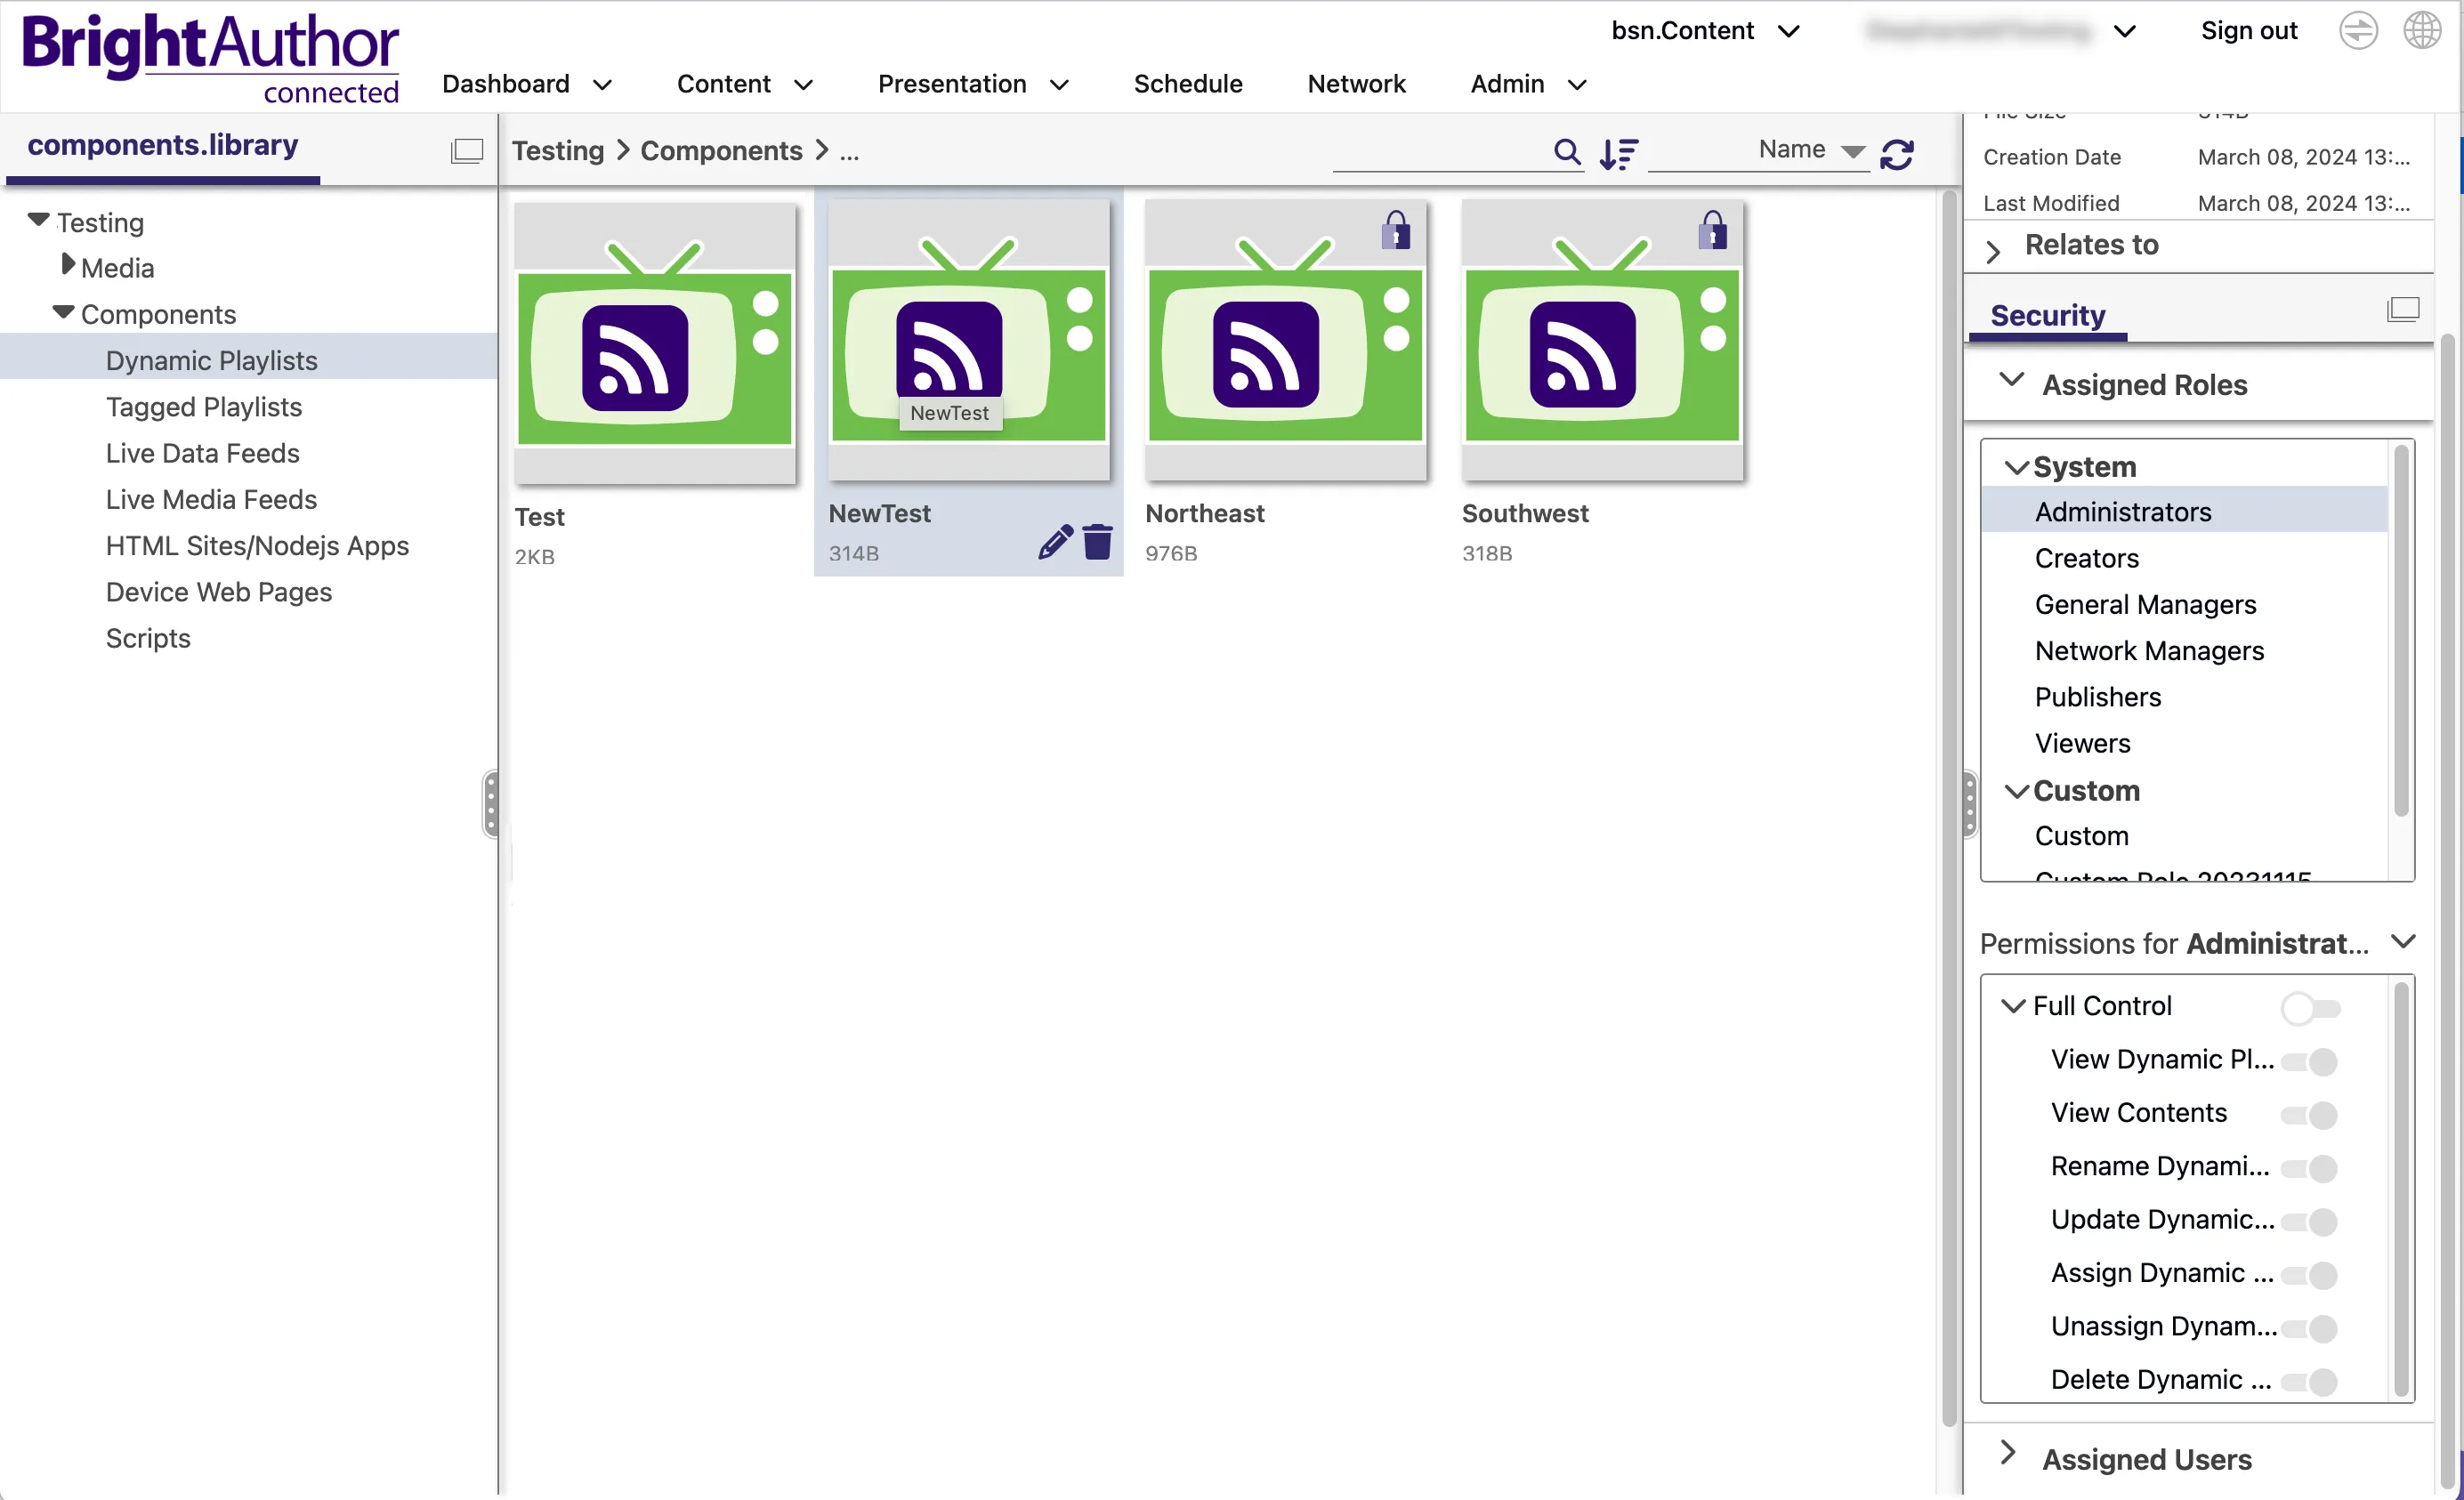Open the Dashboard menu
The width and height of the screenshot is (2464, 1500).
tap(526, 84)
